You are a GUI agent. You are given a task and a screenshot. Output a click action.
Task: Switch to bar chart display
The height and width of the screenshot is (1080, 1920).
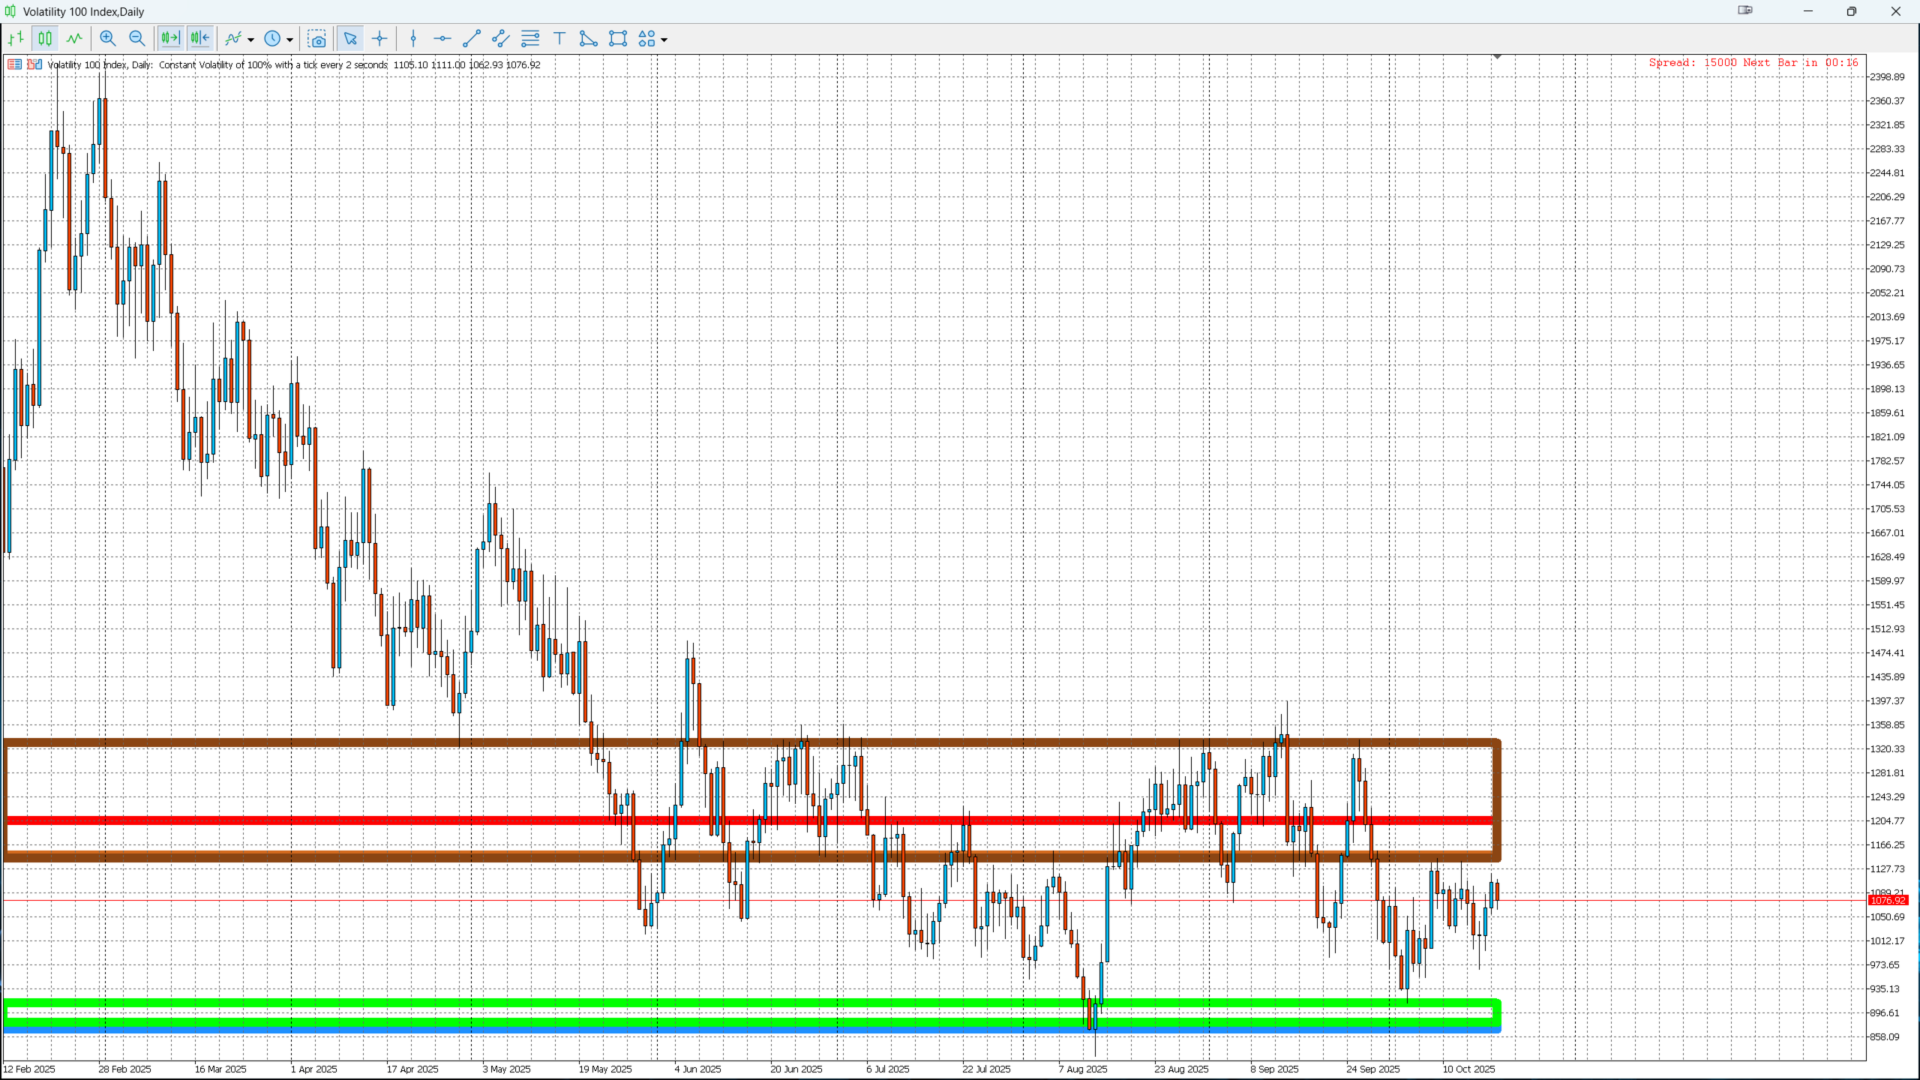(16, 39)
